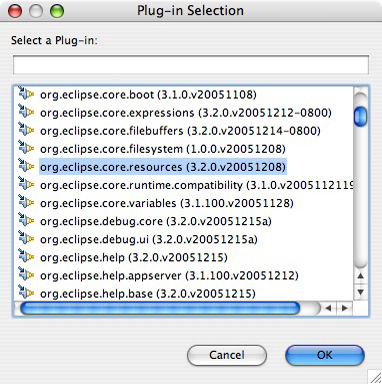
Task: Select org.eclipse.core.filesystem plug-in entry
Action: (163, 149)
